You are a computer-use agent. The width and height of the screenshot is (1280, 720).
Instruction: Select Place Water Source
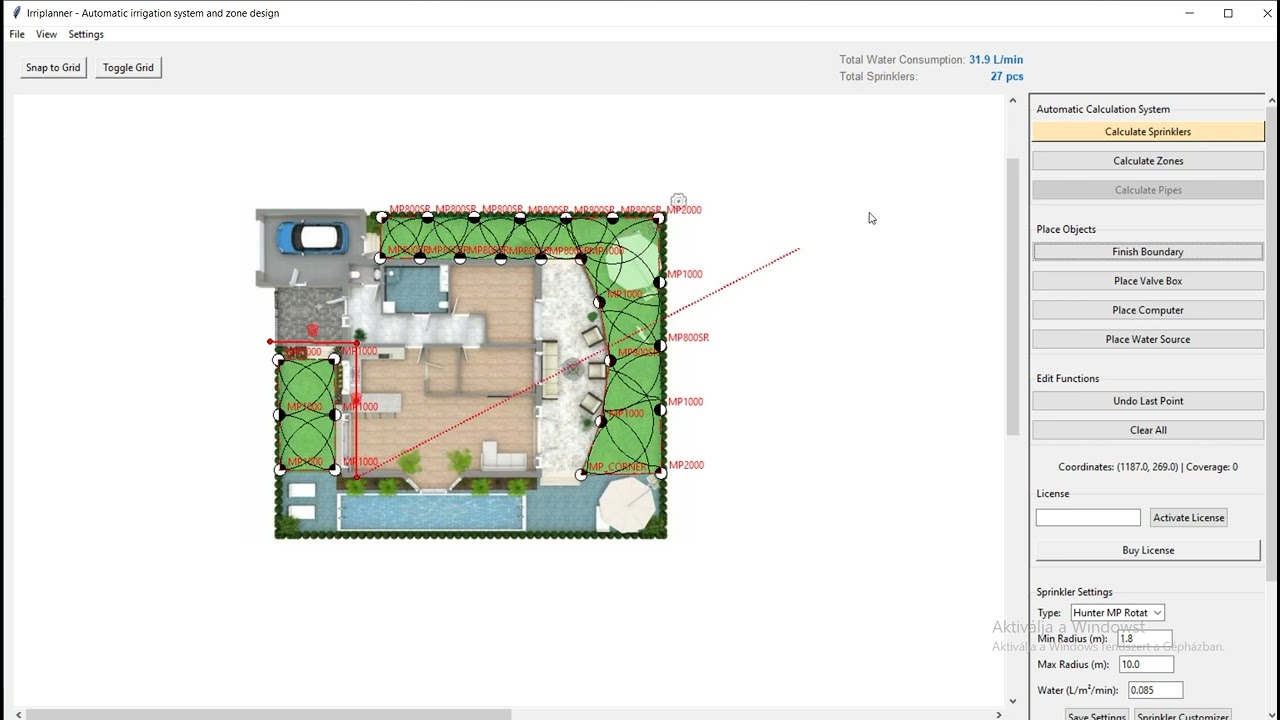[x=1148, y=339]
